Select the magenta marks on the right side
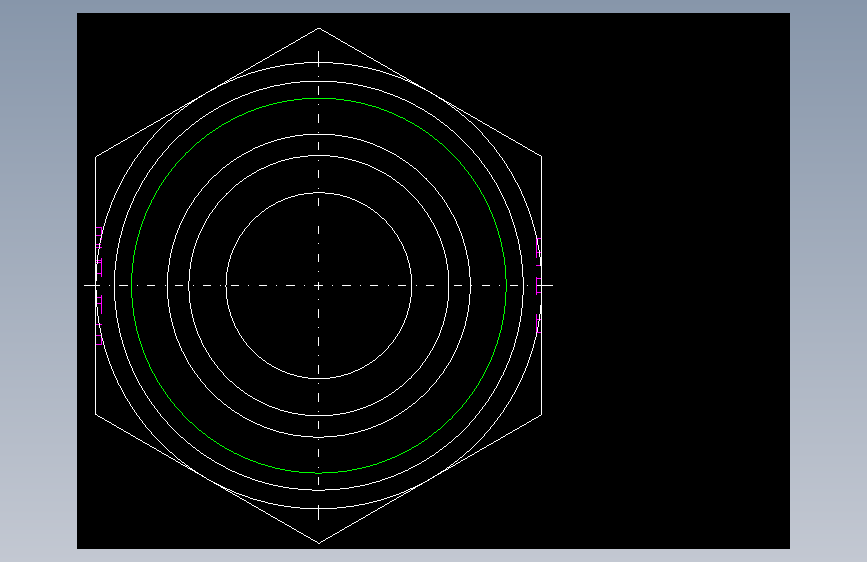The height and width of the screenshot is (562, 867). [538, 285]
